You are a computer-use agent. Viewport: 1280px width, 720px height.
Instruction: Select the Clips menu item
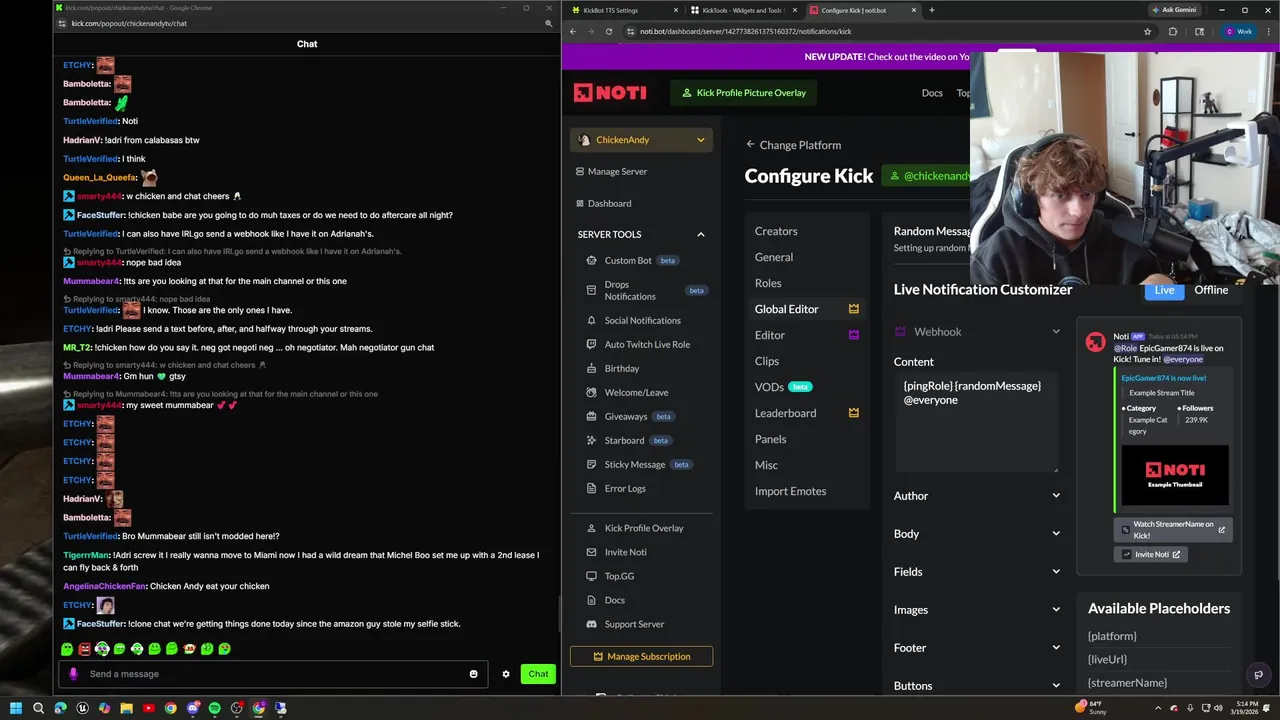767,361
